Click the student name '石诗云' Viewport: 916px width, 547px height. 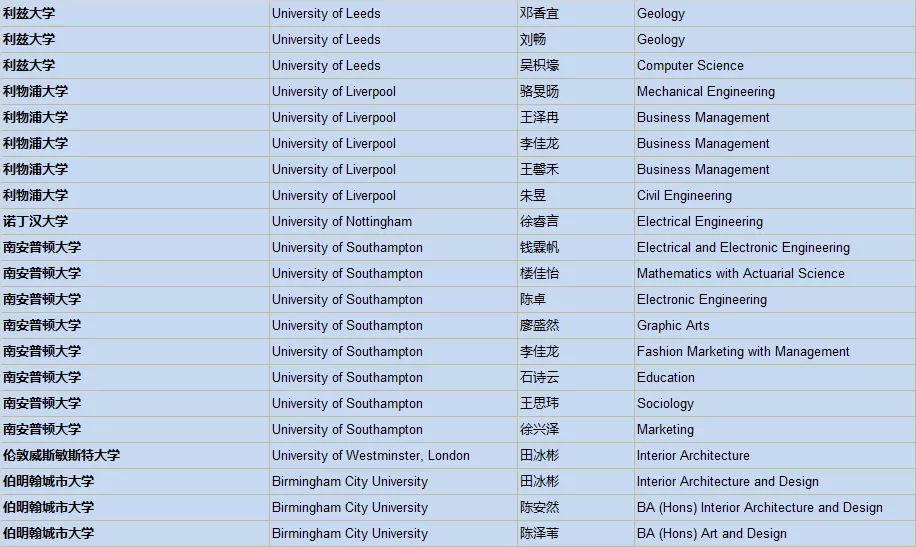point(539,378)
